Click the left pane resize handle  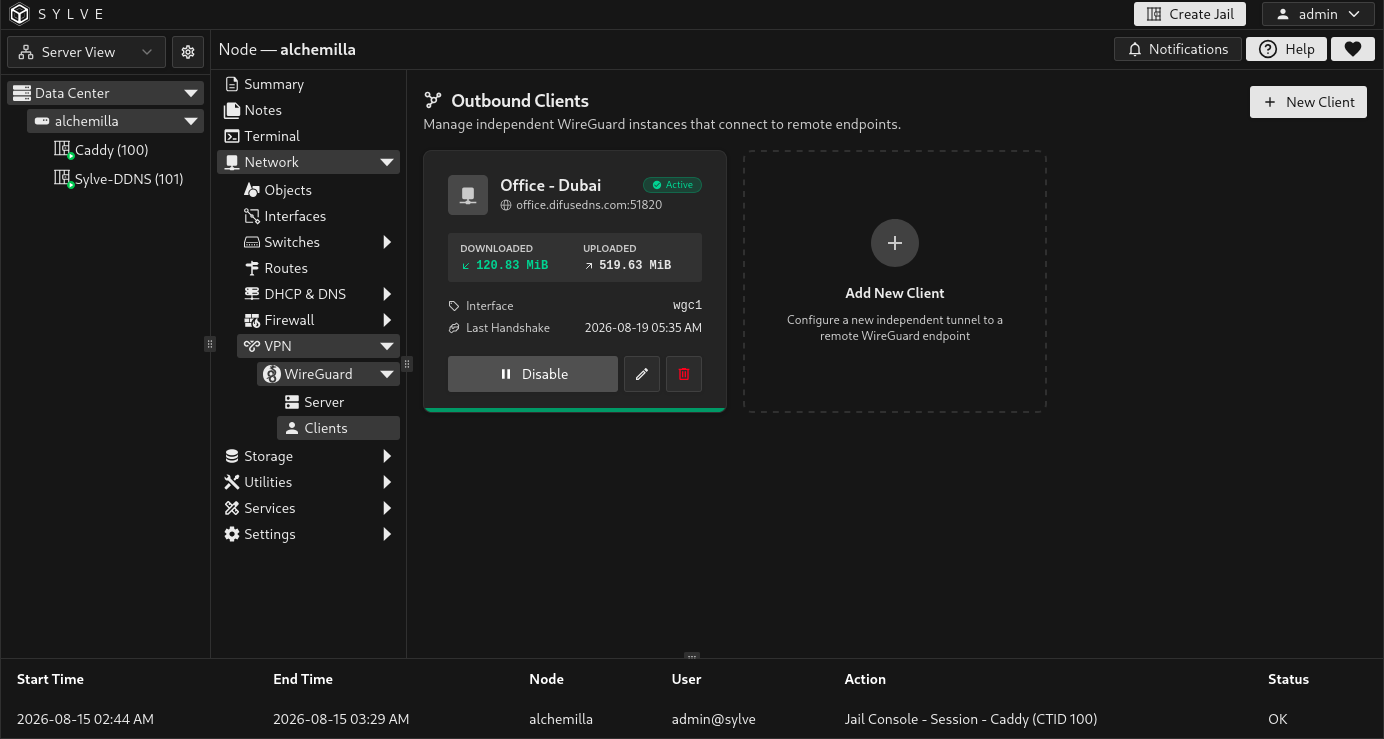(210, 343)
